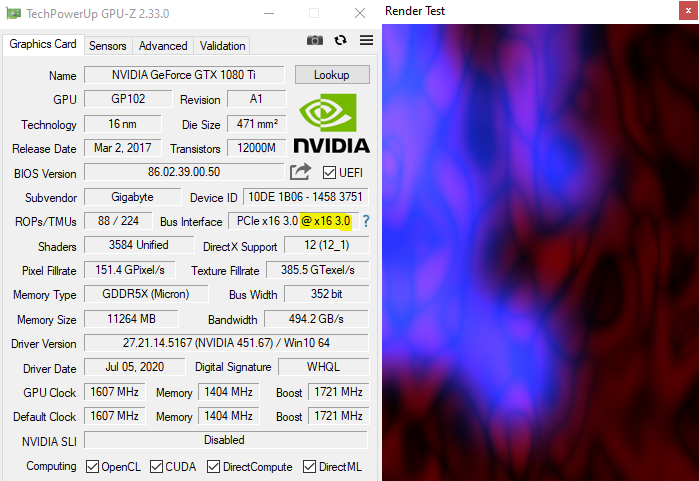
Task: Click the Bus Interface question mark
Action: [x=366, y=221]
